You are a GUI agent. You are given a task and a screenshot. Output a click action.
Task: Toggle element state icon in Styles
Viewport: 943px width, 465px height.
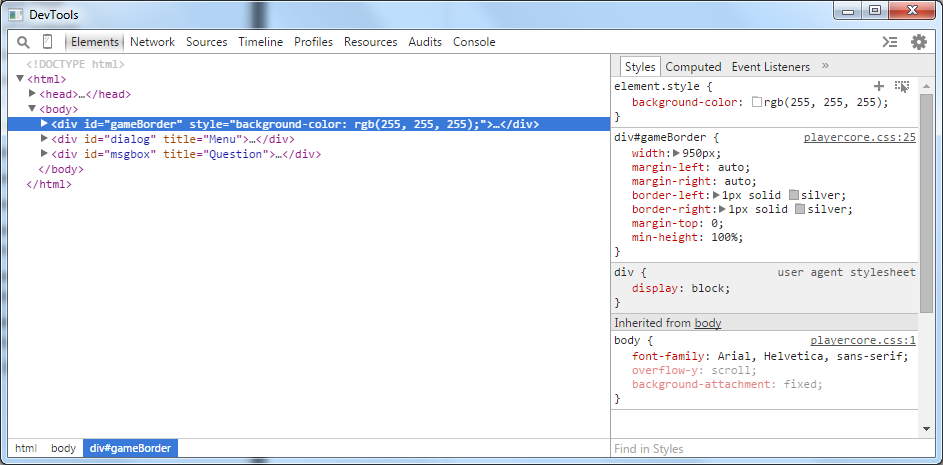tap(902, 87)
